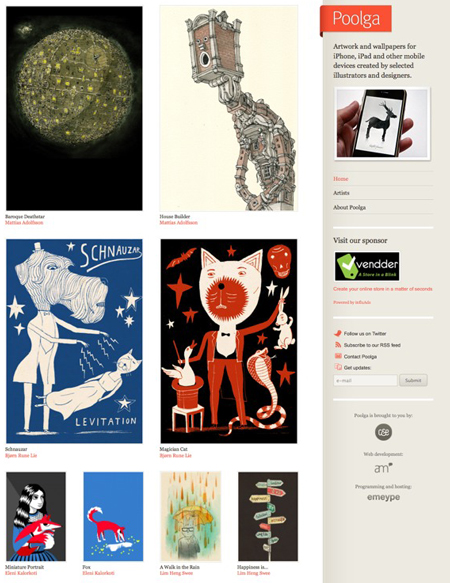The width and height of the screenshot is (450, 583).
Task: Open the Poolga logo banner
Action: click(356, 19)
